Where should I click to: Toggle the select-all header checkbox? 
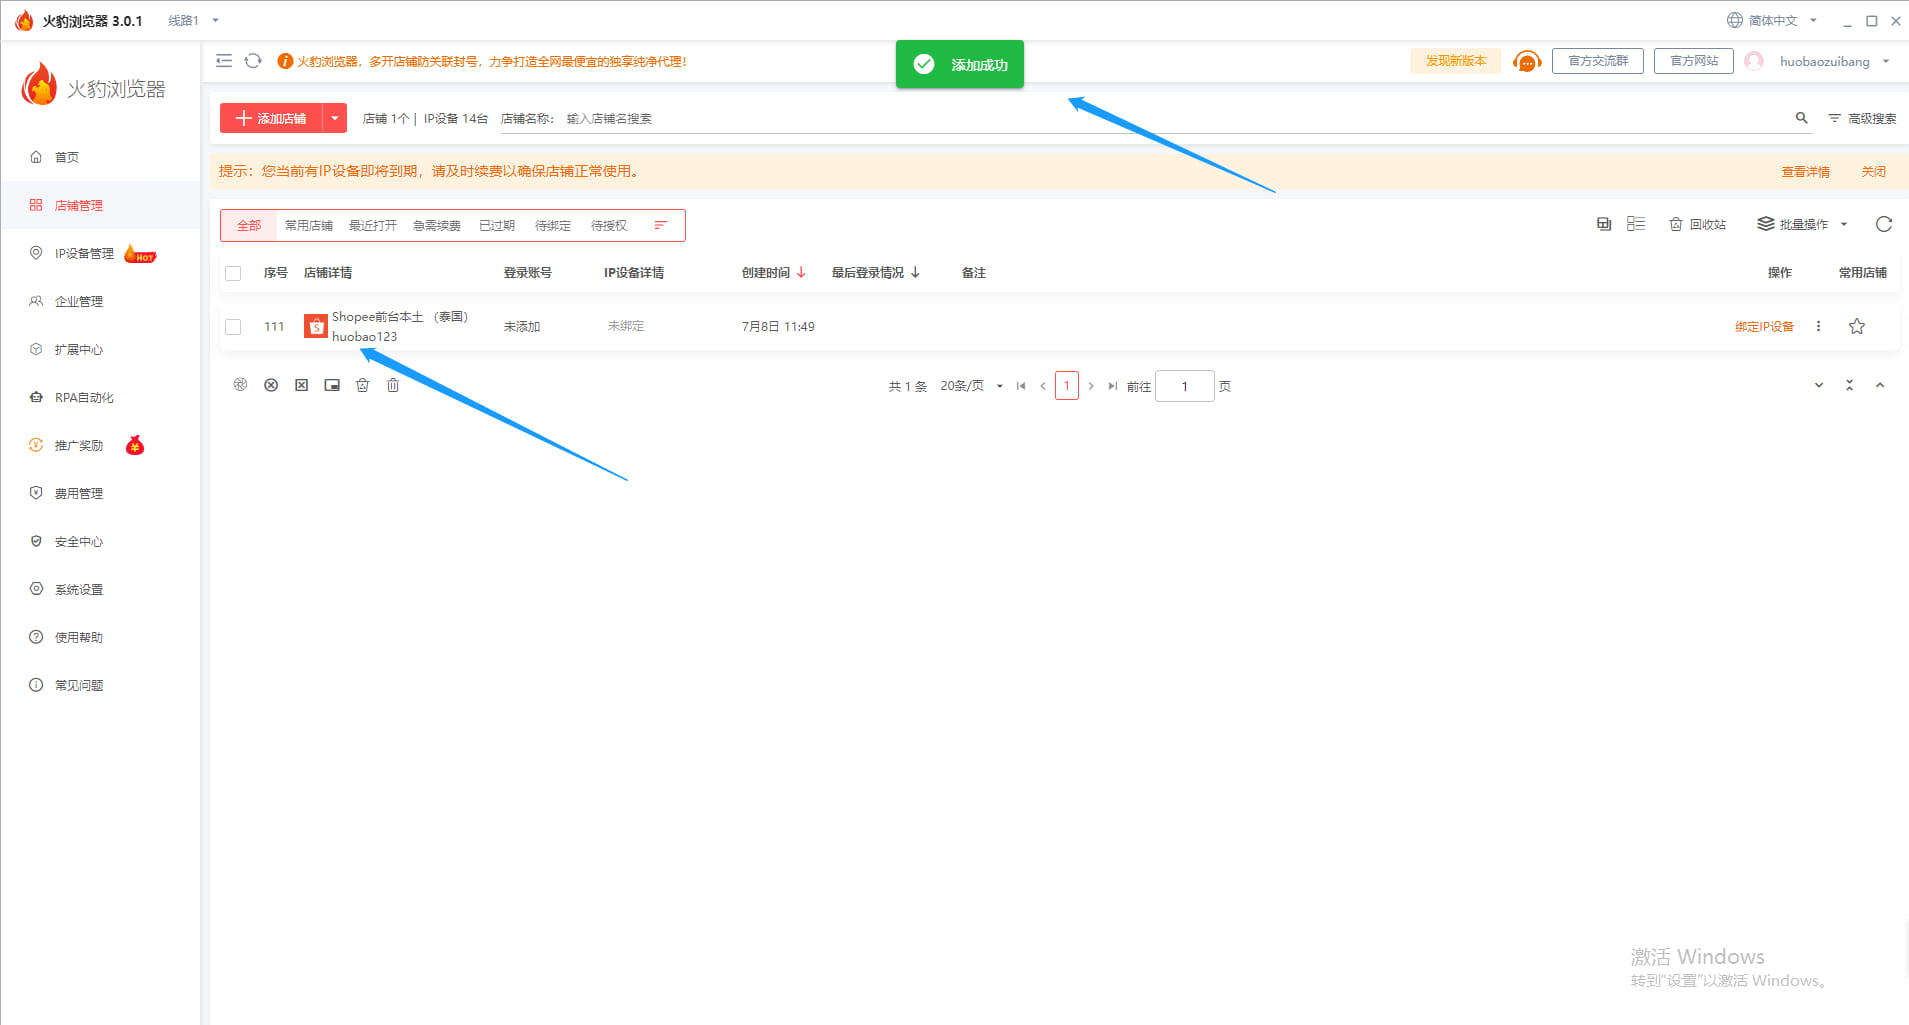(233, 273)
